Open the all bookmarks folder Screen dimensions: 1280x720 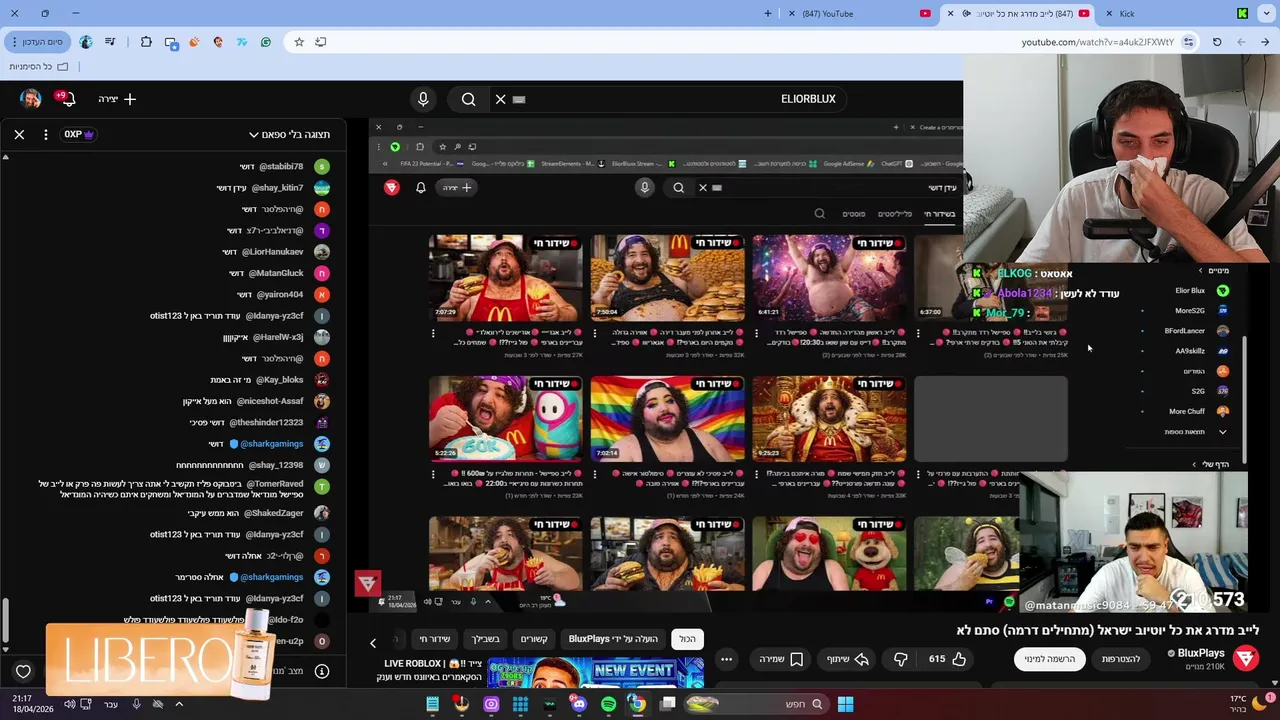tap(39, 66)
